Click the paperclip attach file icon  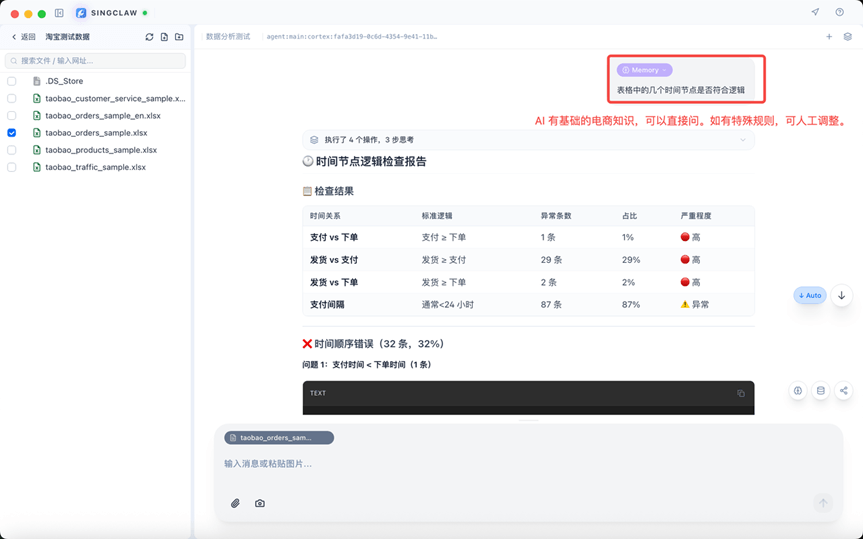pyautogui.click(x=235, y=503)
